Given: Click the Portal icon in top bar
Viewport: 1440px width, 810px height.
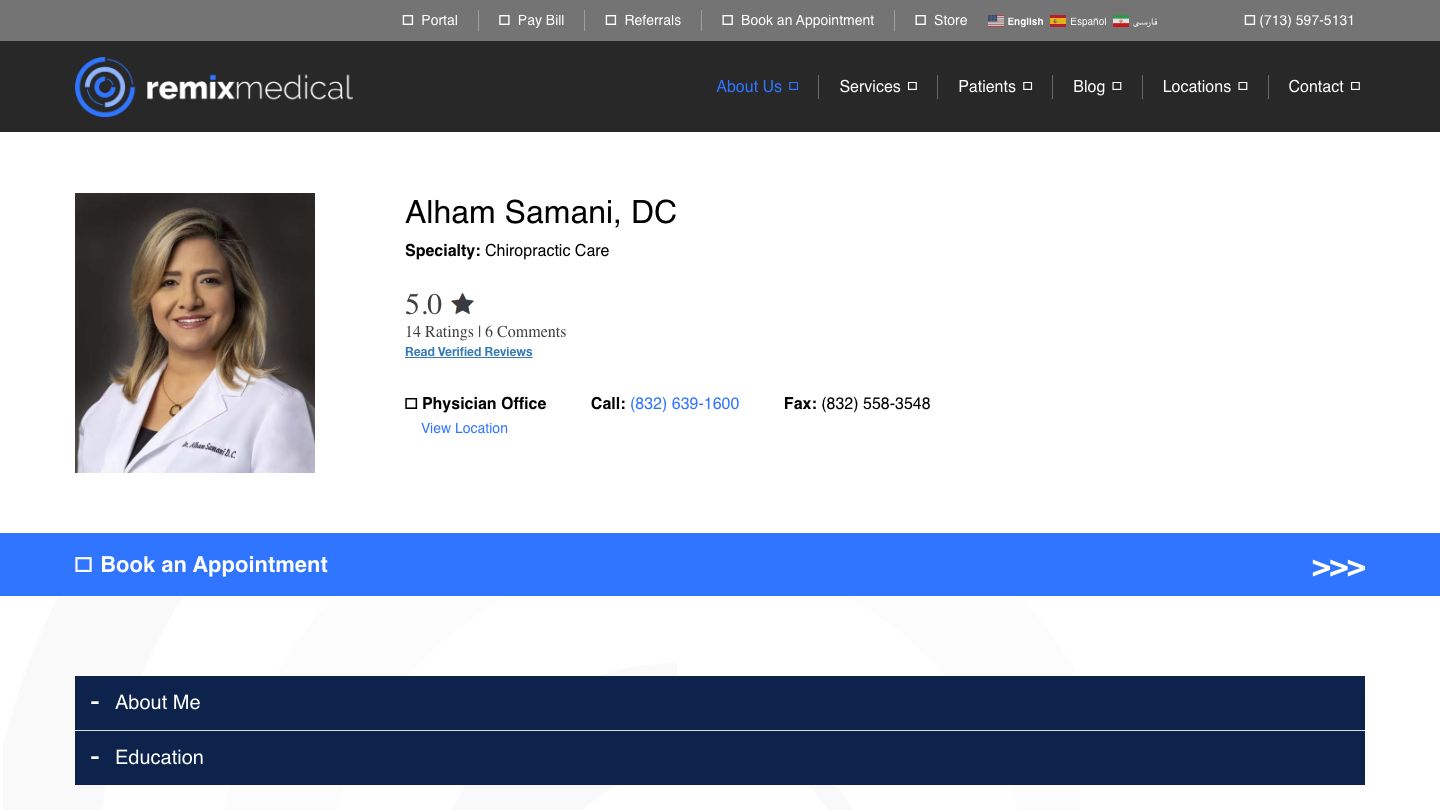Looking at the screenshot, I should click(x=408, y=20).
